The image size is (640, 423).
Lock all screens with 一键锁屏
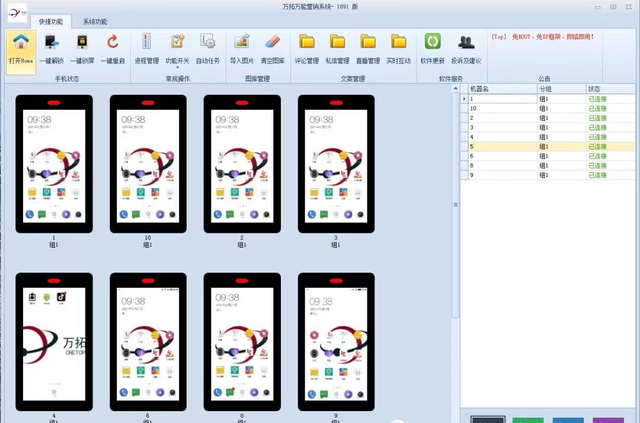tap(82, 46)
